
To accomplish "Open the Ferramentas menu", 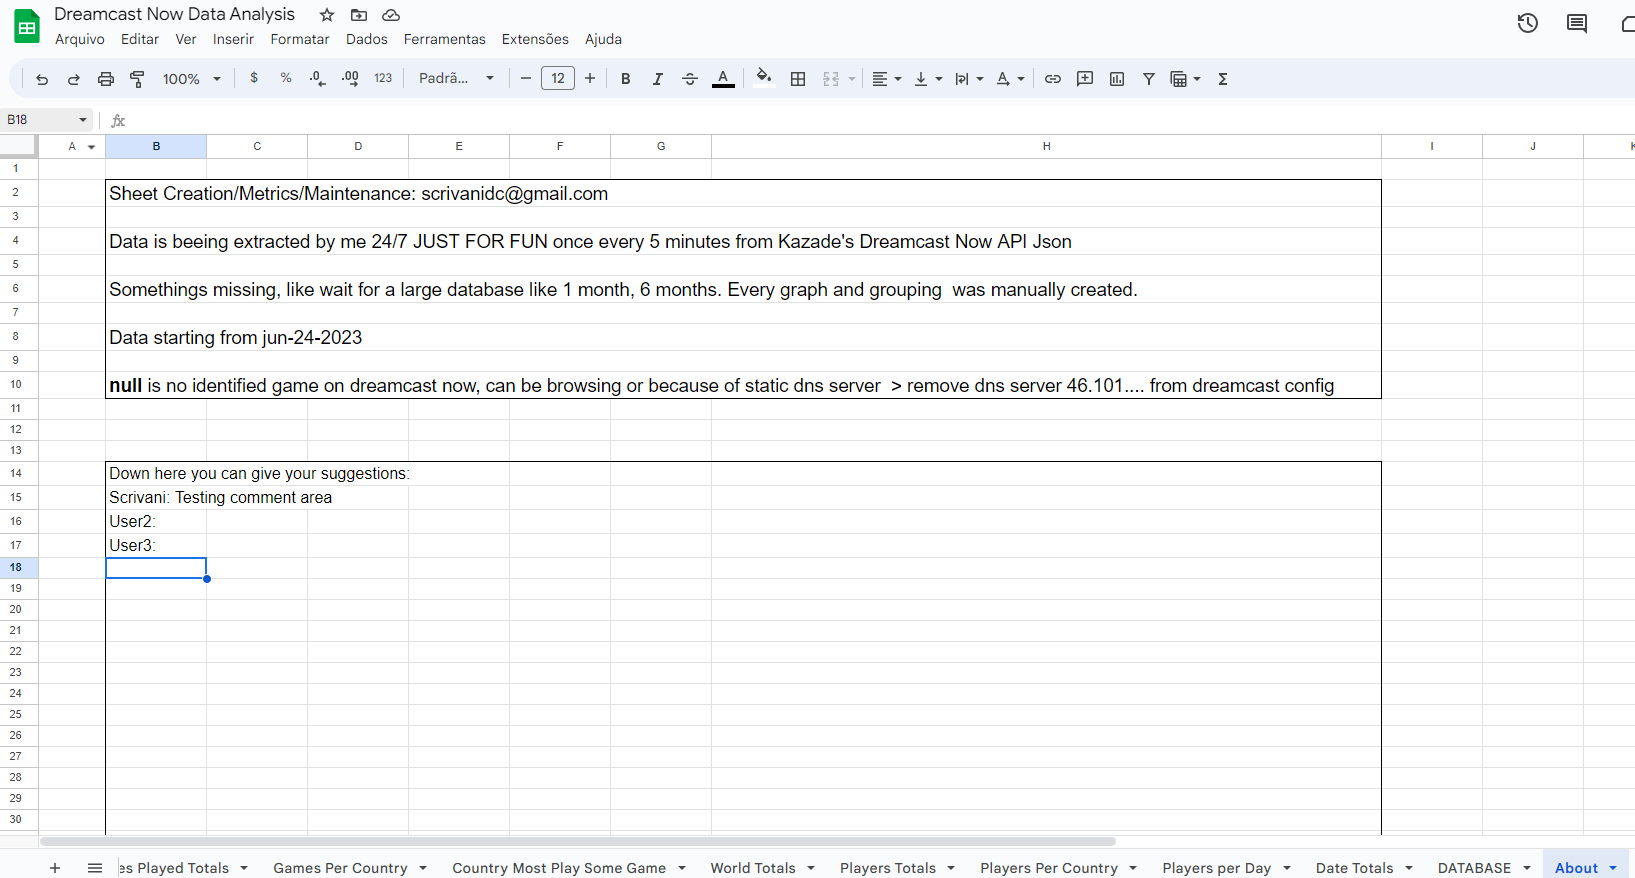I will (445, 39).
